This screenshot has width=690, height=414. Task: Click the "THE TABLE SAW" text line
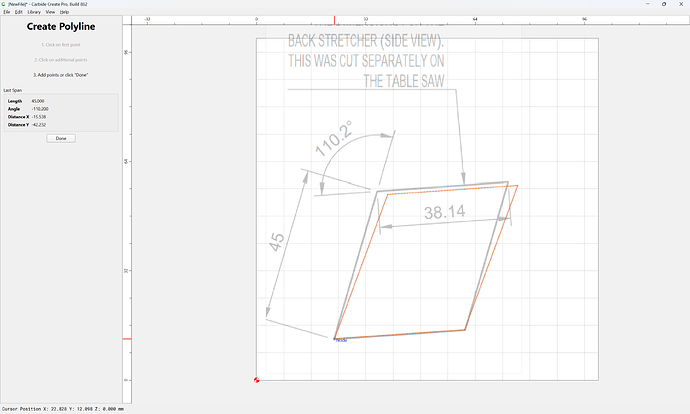[404, 81]
